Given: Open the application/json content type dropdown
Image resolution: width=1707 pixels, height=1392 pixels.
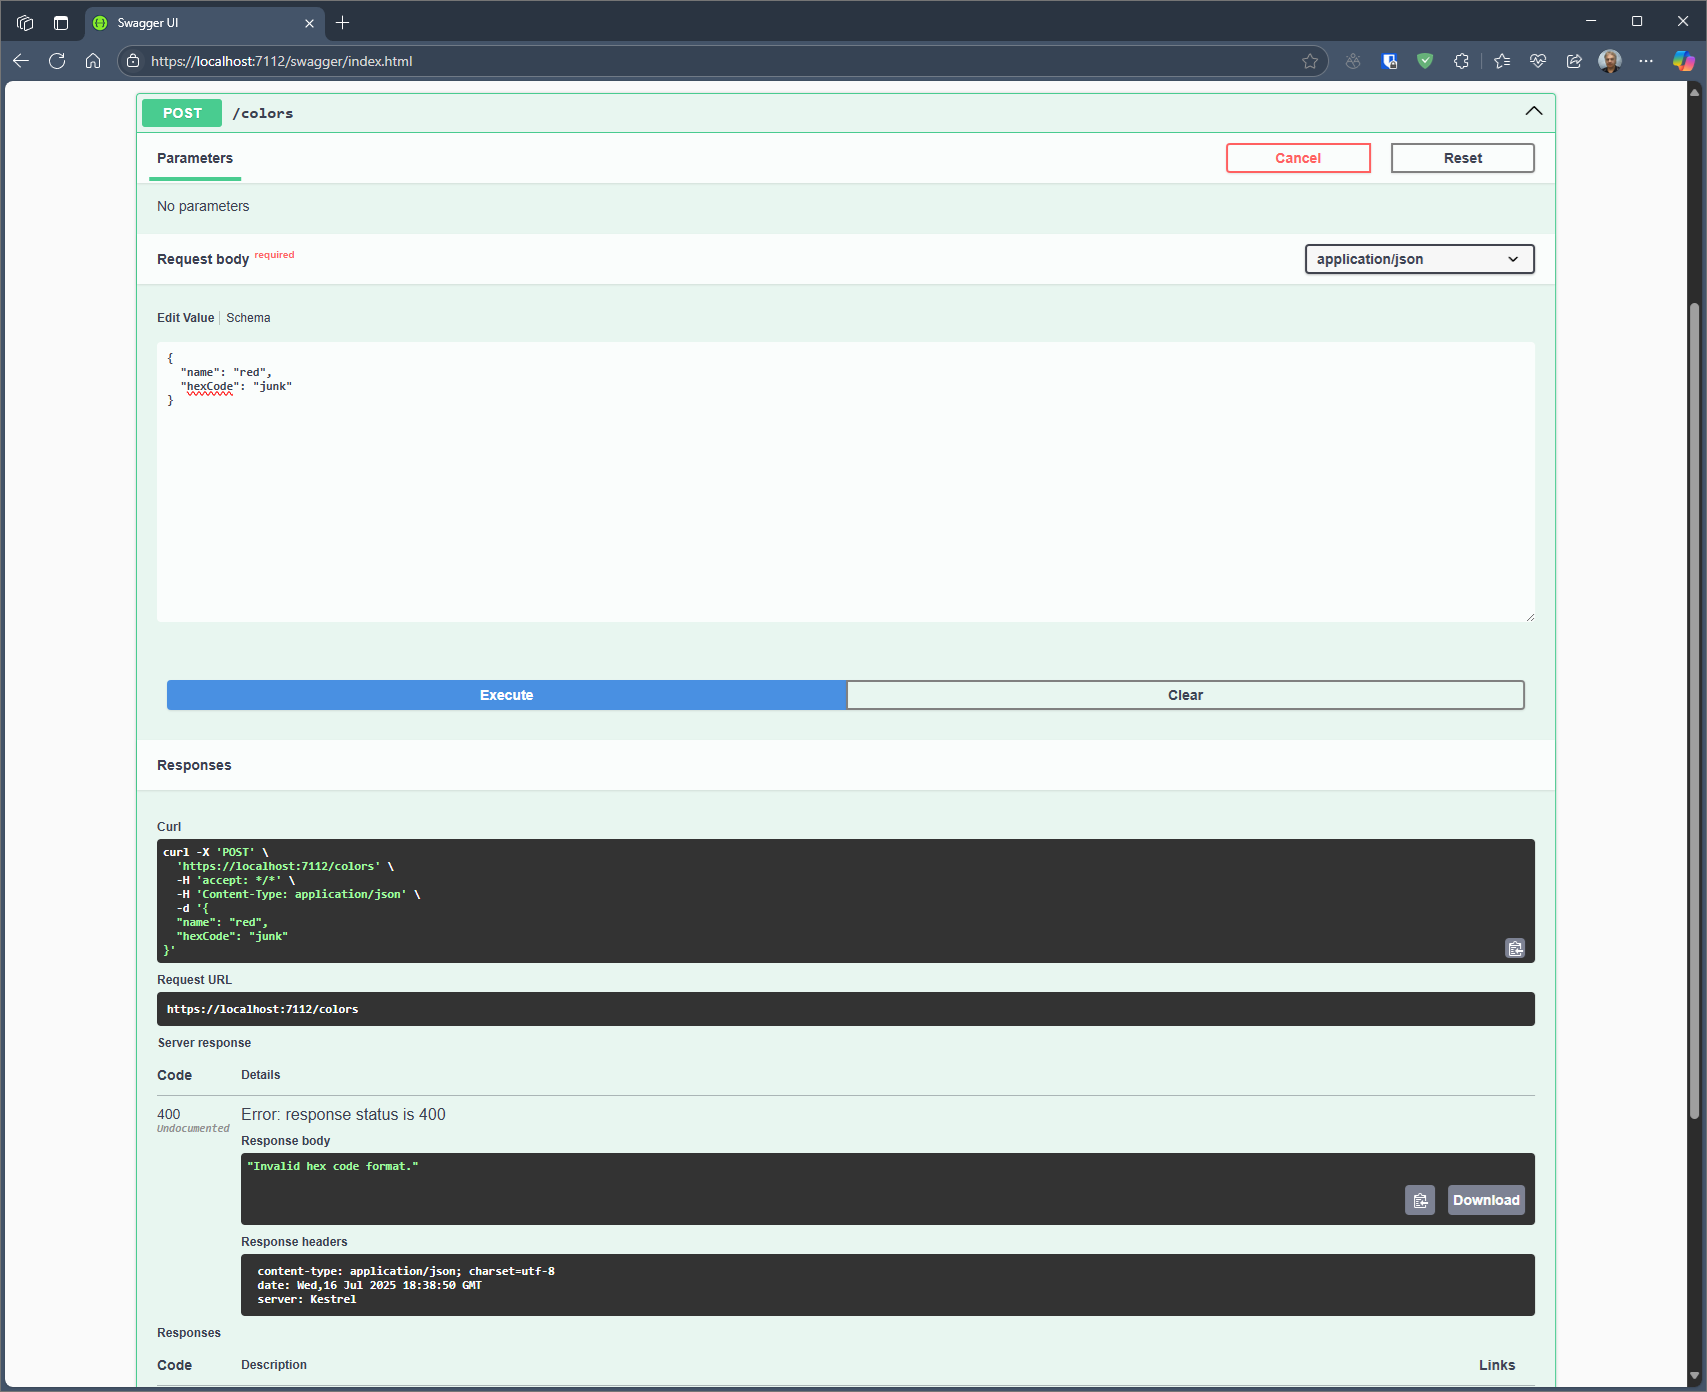Looking at the screenshot, I should [x=1418, y=259].
